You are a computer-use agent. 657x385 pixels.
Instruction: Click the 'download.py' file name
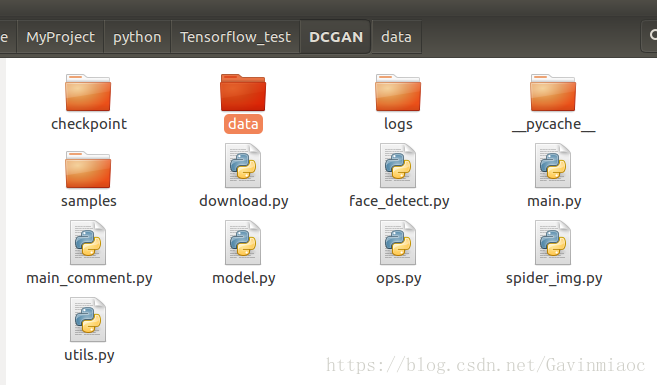pyautogui.click(x=244, y=201)
